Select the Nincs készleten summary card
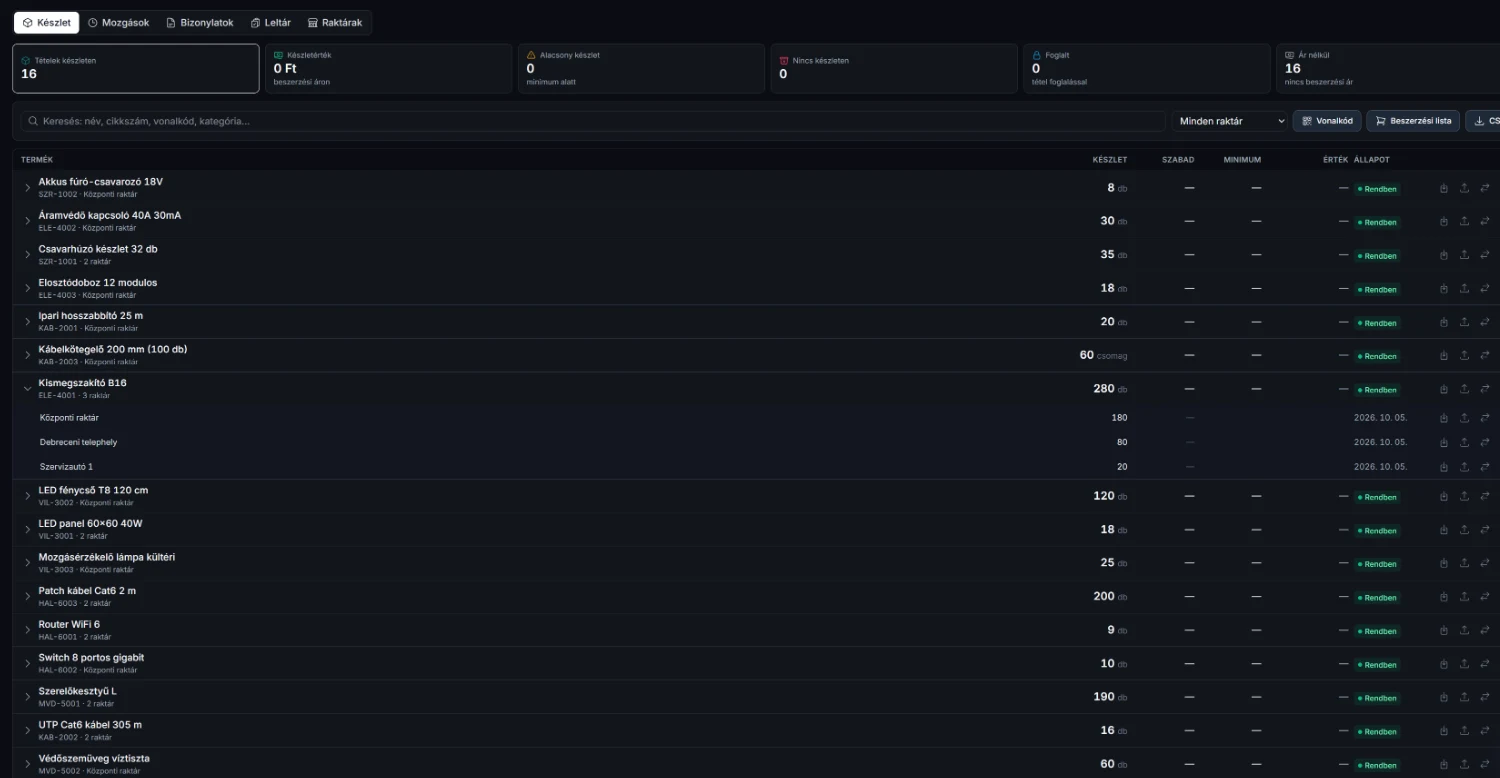Screen dimensions: 1500x778 pos(893,68)
